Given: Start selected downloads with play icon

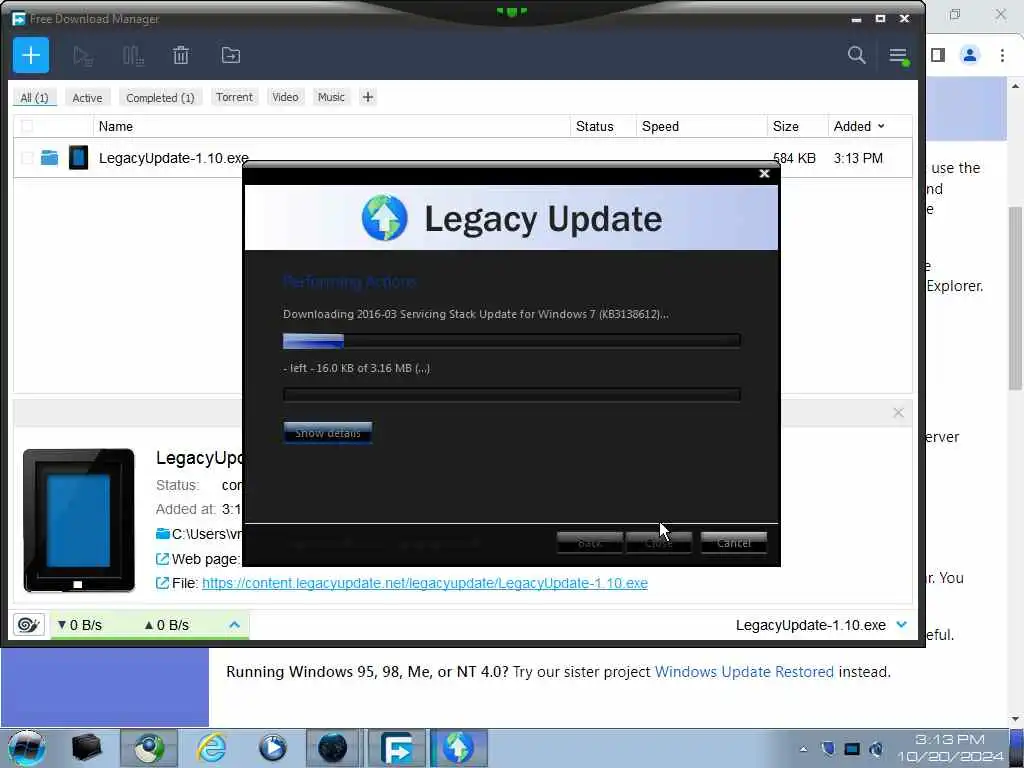Looking at the screenshot, I should (x=83, y=56).
